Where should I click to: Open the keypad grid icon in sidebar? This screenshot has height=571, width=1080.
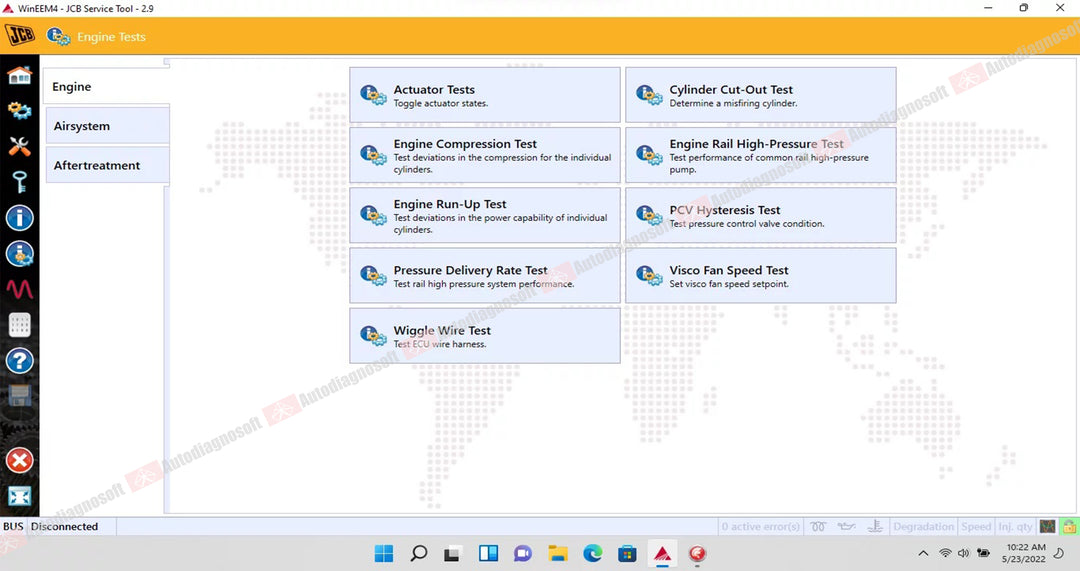19,324
